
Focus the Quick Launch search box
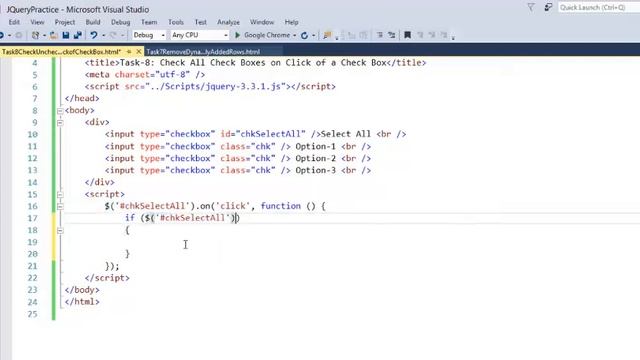pyautogui.click(x=599, y=7)
